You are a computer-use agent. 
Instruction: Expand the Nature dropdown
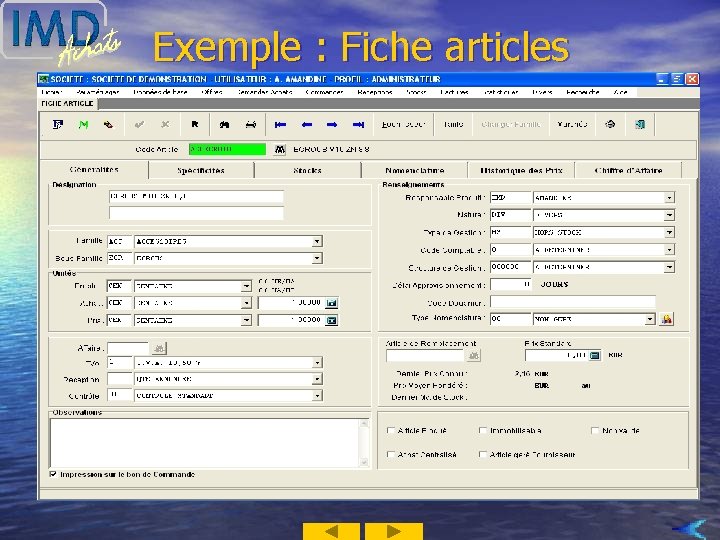(669, 215)
